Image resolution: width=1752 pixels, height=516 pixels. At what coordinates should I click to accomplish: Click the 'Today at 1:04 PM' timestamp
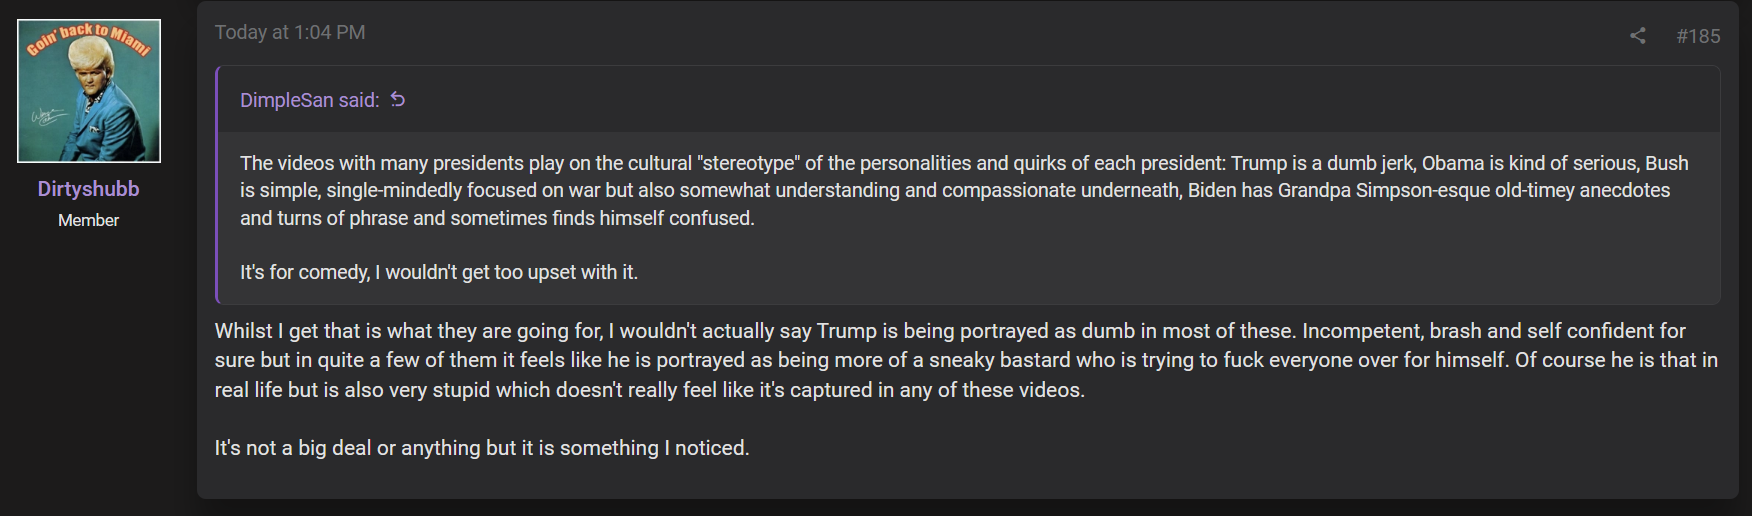290,32
